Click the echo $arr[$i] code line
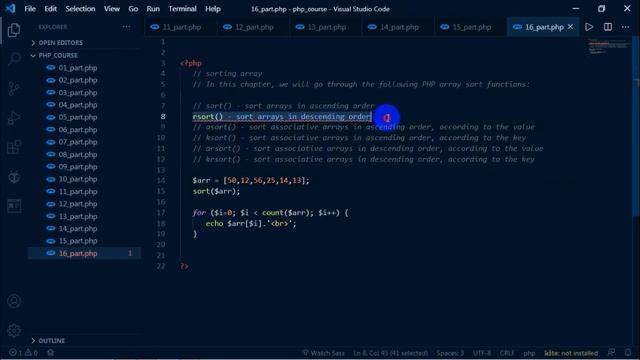This screenshot has width=640, height=360. coord(251,223)
